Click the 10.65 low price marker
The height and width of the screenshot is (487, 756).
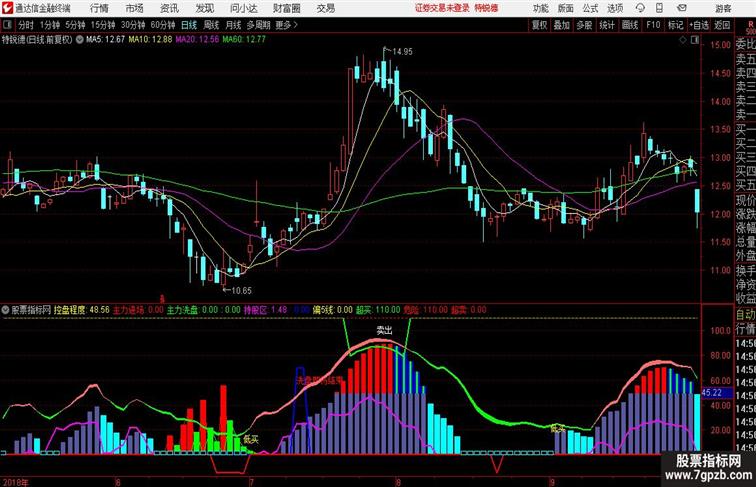tap(241, 291)
